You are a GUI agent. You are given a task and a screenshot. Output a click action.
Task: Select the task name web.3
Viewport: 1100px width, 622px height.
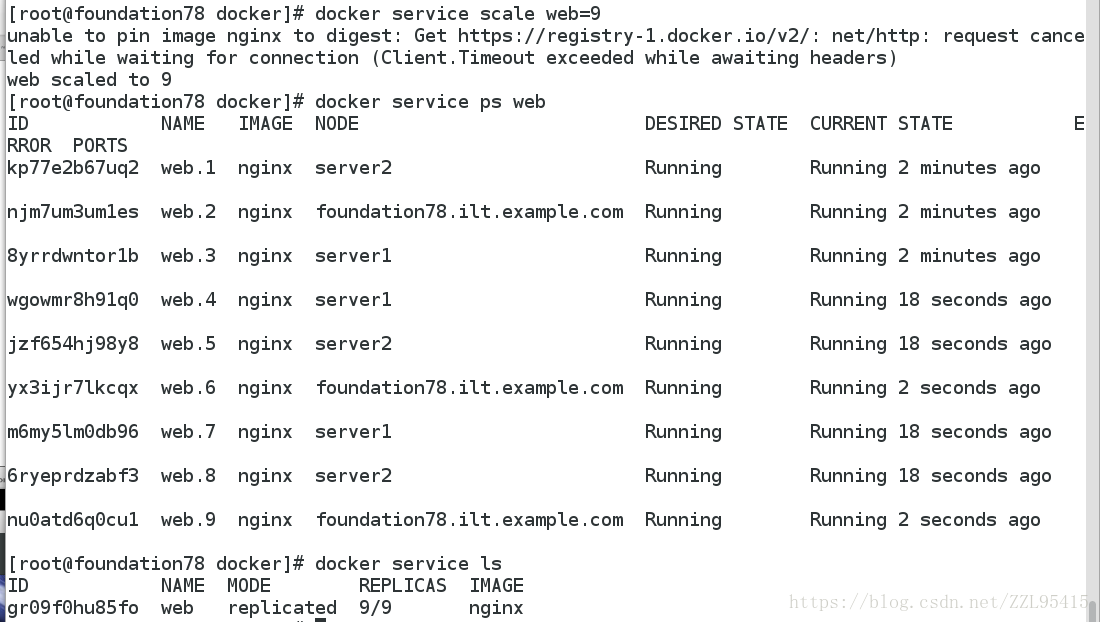[188, 256]
